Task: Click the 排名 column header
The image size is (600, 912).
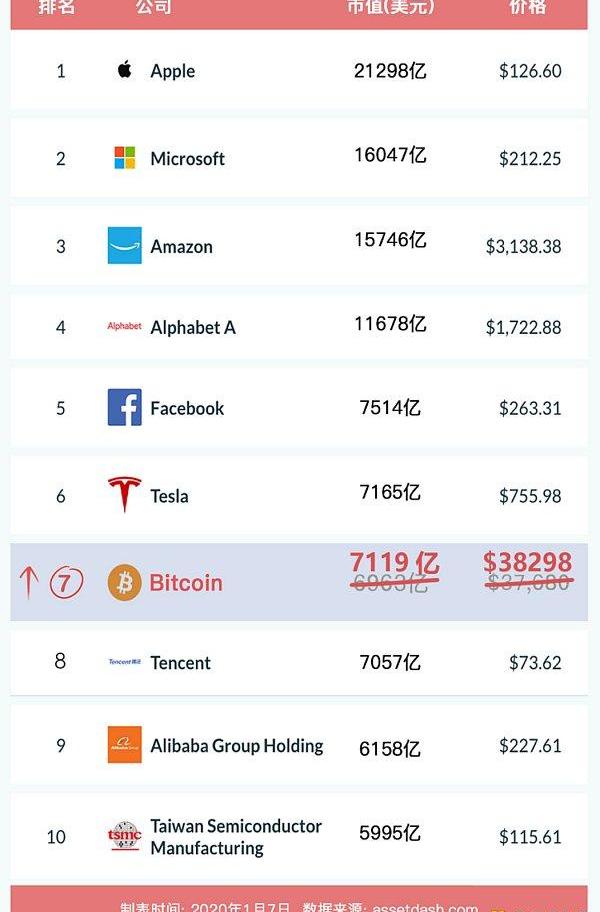Action: tap(57, 8)
